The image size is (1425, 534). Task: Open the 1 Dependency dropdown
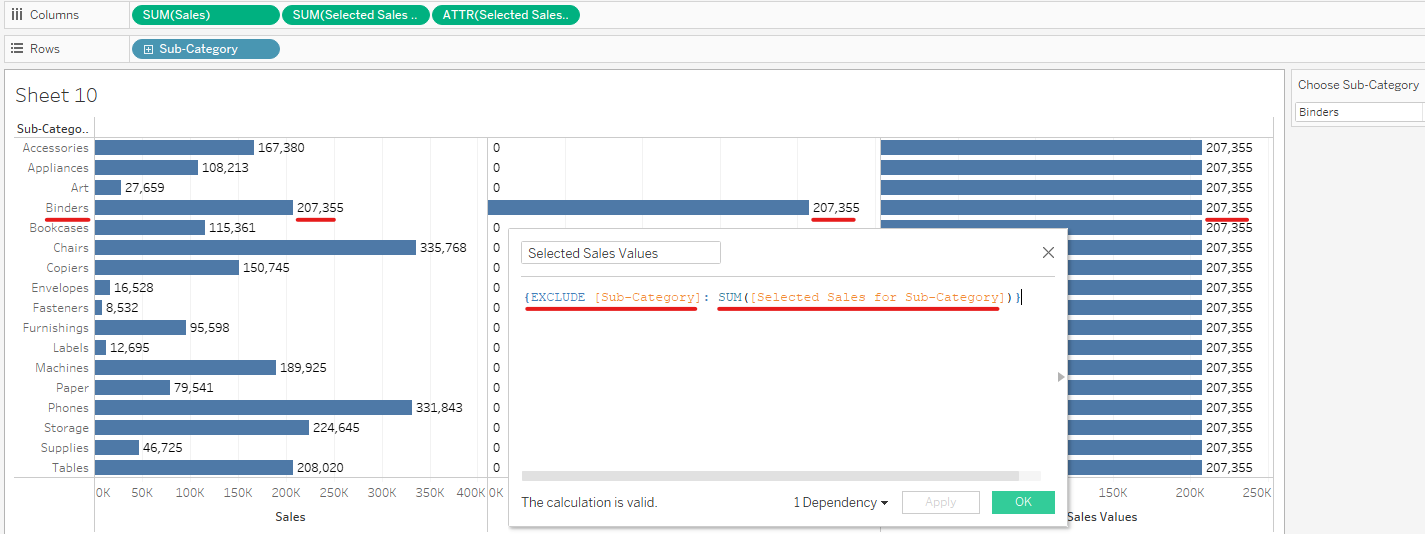click(x=840, y=502)
